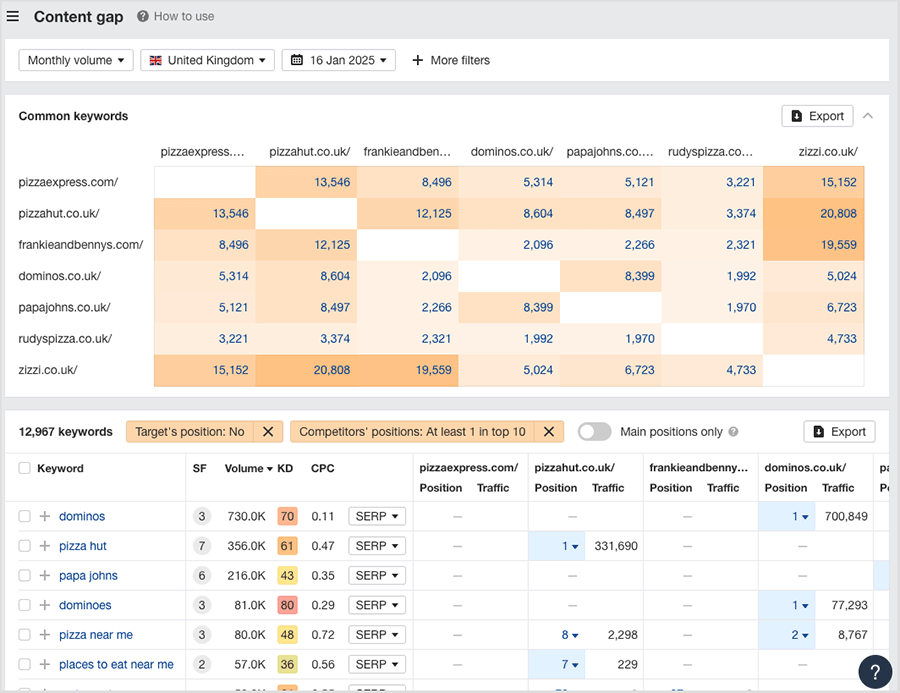Click plus icon for places to eat near me
The width and height of the screenshot is (900, 693).
click(x=45, y=664)
